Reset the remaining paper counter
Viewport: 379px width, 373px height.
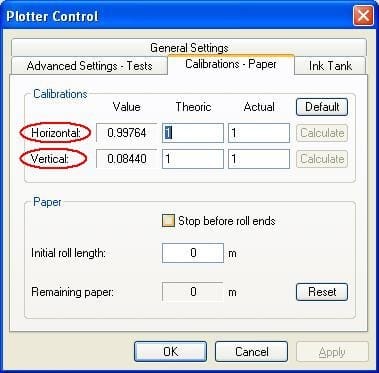[x=322, y=292]
